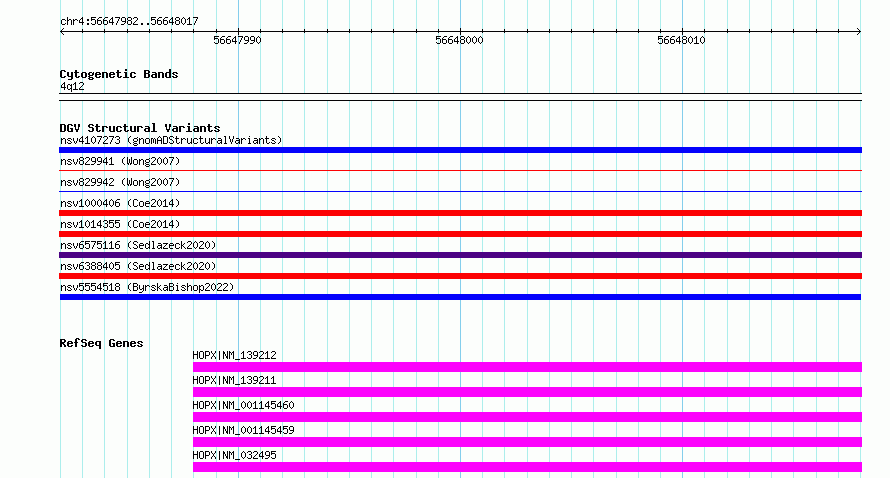The width and height of the screenshot is (890, 478).
Task: Click the HOPX|NM_001145459 transcript label
Action: click(x=244, y=430)
